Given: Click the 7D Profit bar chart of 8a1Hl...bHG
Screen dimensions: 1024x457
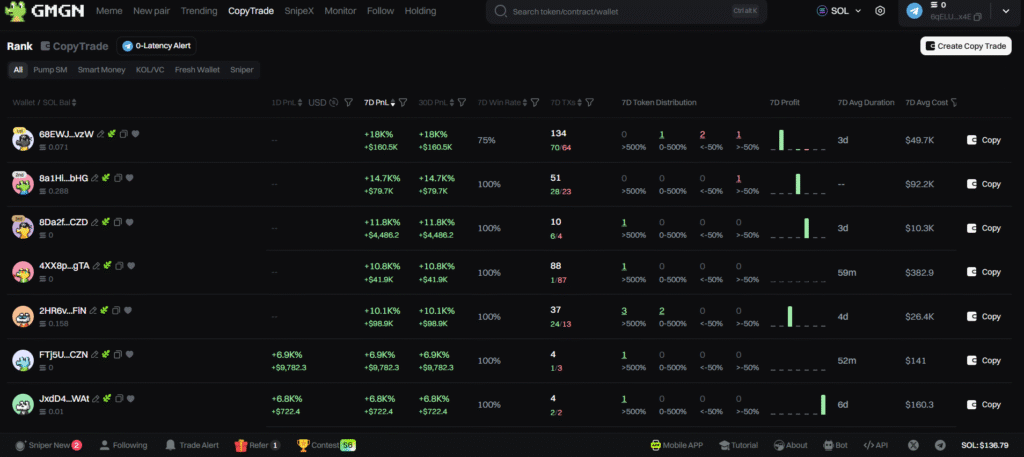Looking at the screenshot, I should [x=798, y=184].
